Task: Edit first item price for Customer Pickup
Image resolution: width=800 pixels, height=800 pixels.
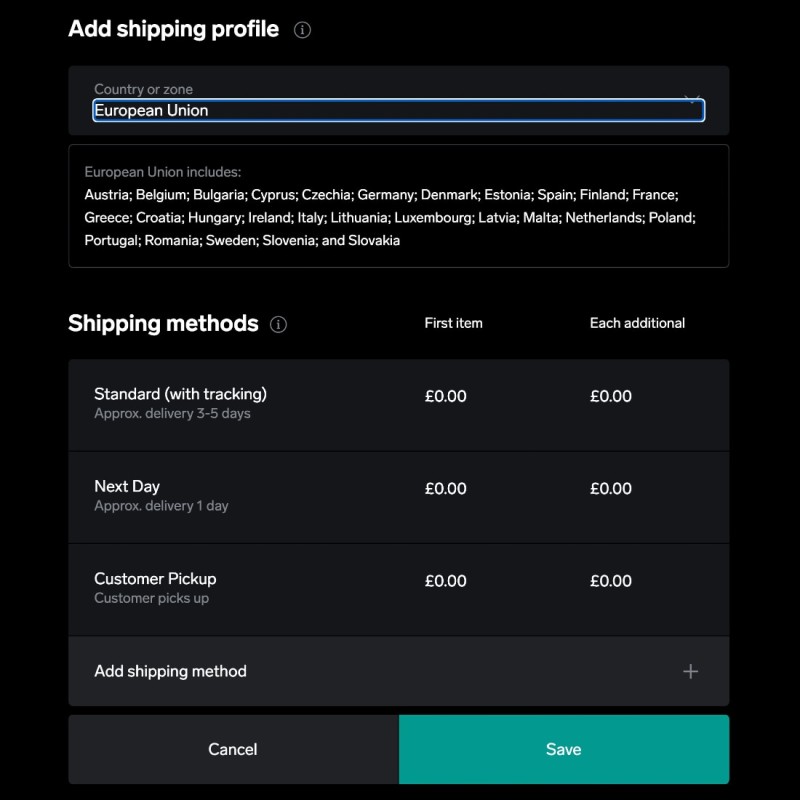Action: pos(445,581)
